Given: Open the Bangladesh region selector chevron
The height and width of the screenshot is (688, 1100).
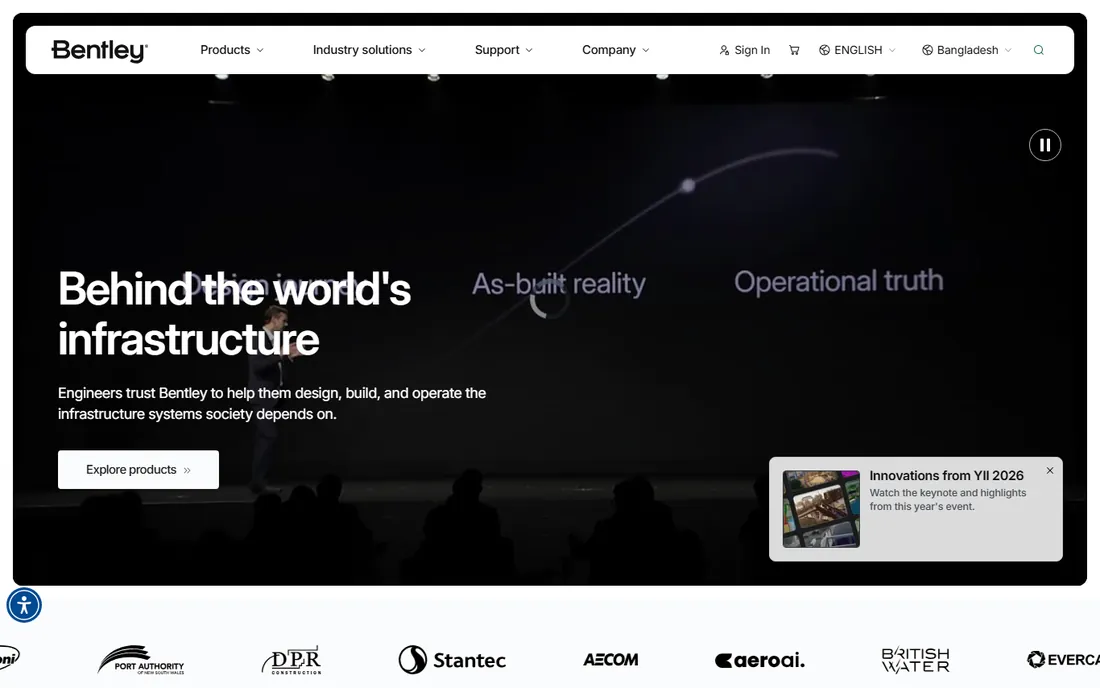Looking at the screenshot, I should pyautogui.click(x=1008, y=50).
